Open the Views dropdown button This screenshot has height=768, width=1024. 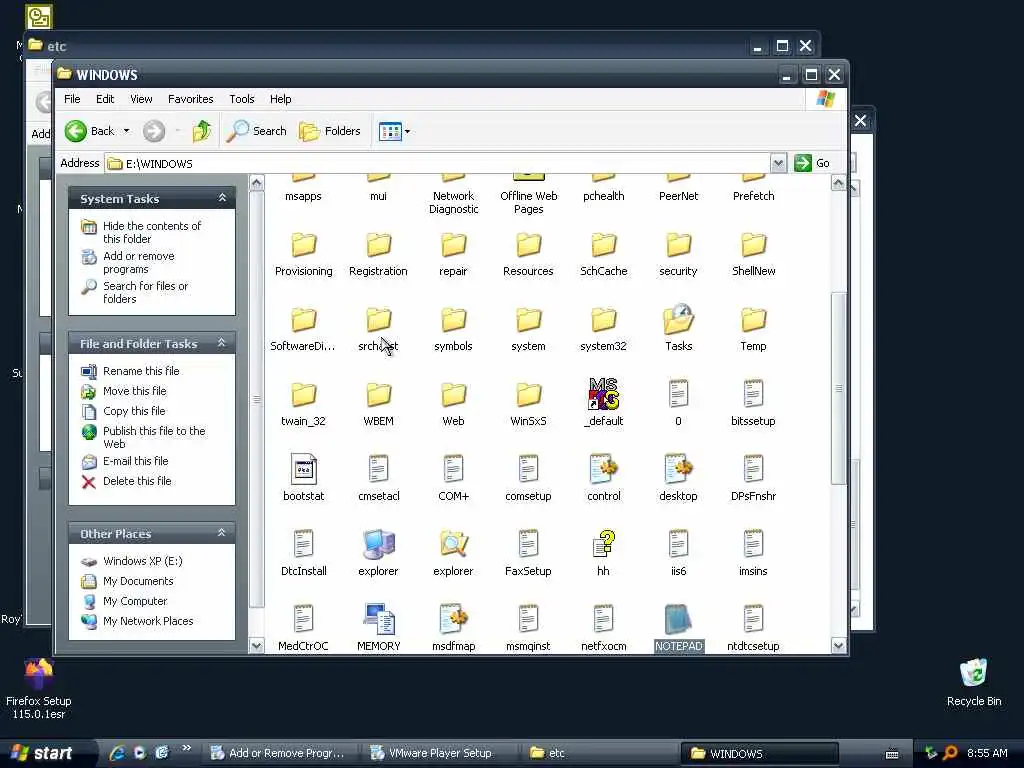[x=394, y=131]
